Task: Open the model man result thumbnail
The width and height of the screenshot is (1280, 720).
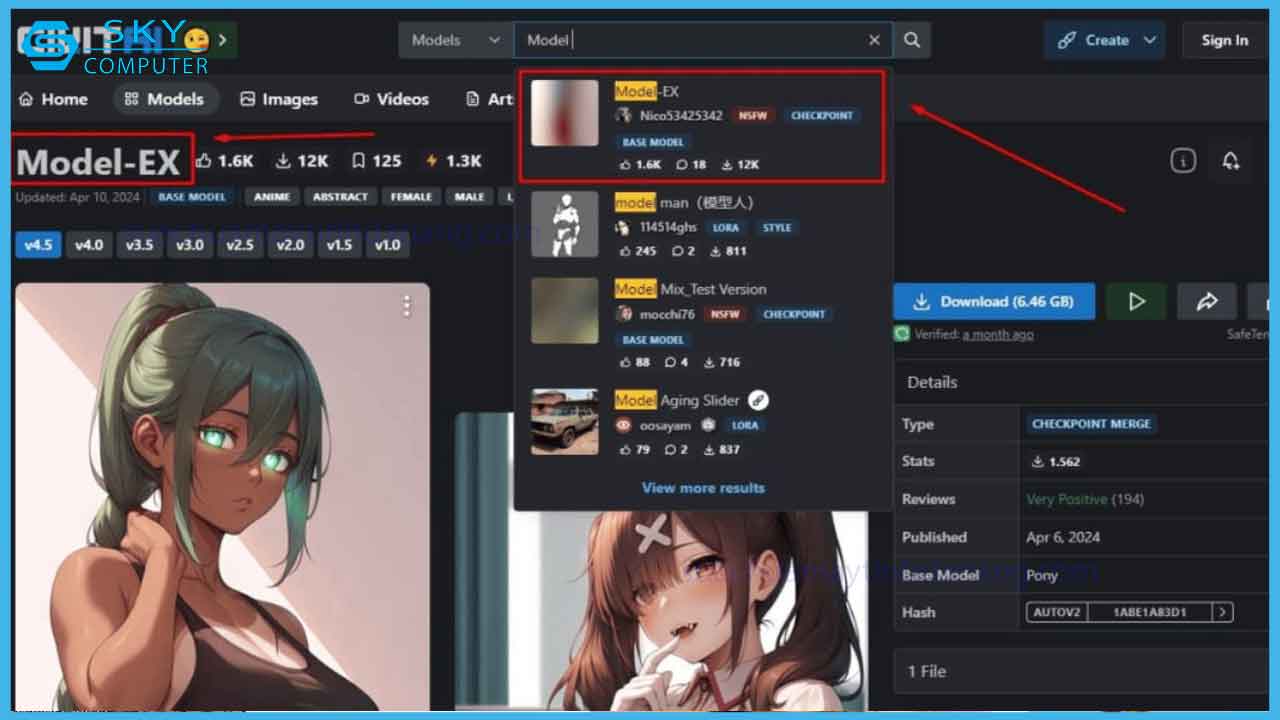Action: click(x=564, y=224)
